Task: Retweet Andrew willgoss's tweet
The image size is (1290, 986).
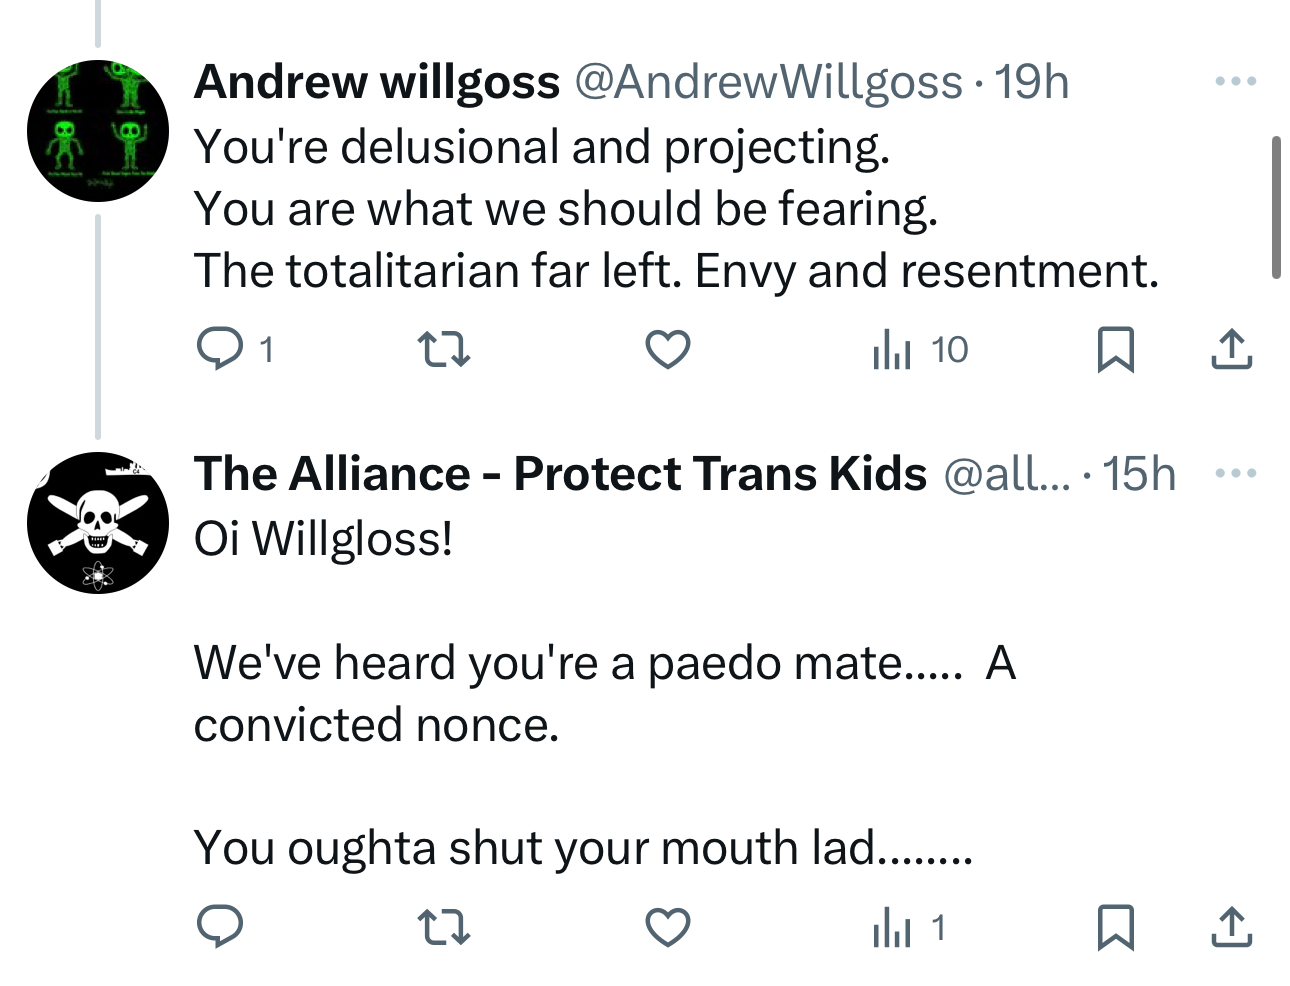Action: [442, 349]
